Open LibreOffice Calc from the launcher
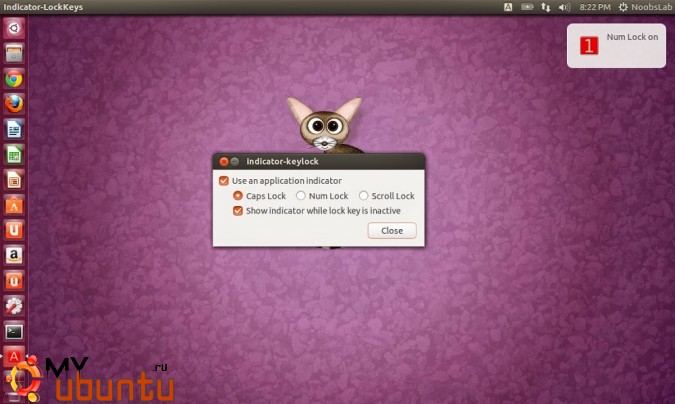 tap(14, 154)
